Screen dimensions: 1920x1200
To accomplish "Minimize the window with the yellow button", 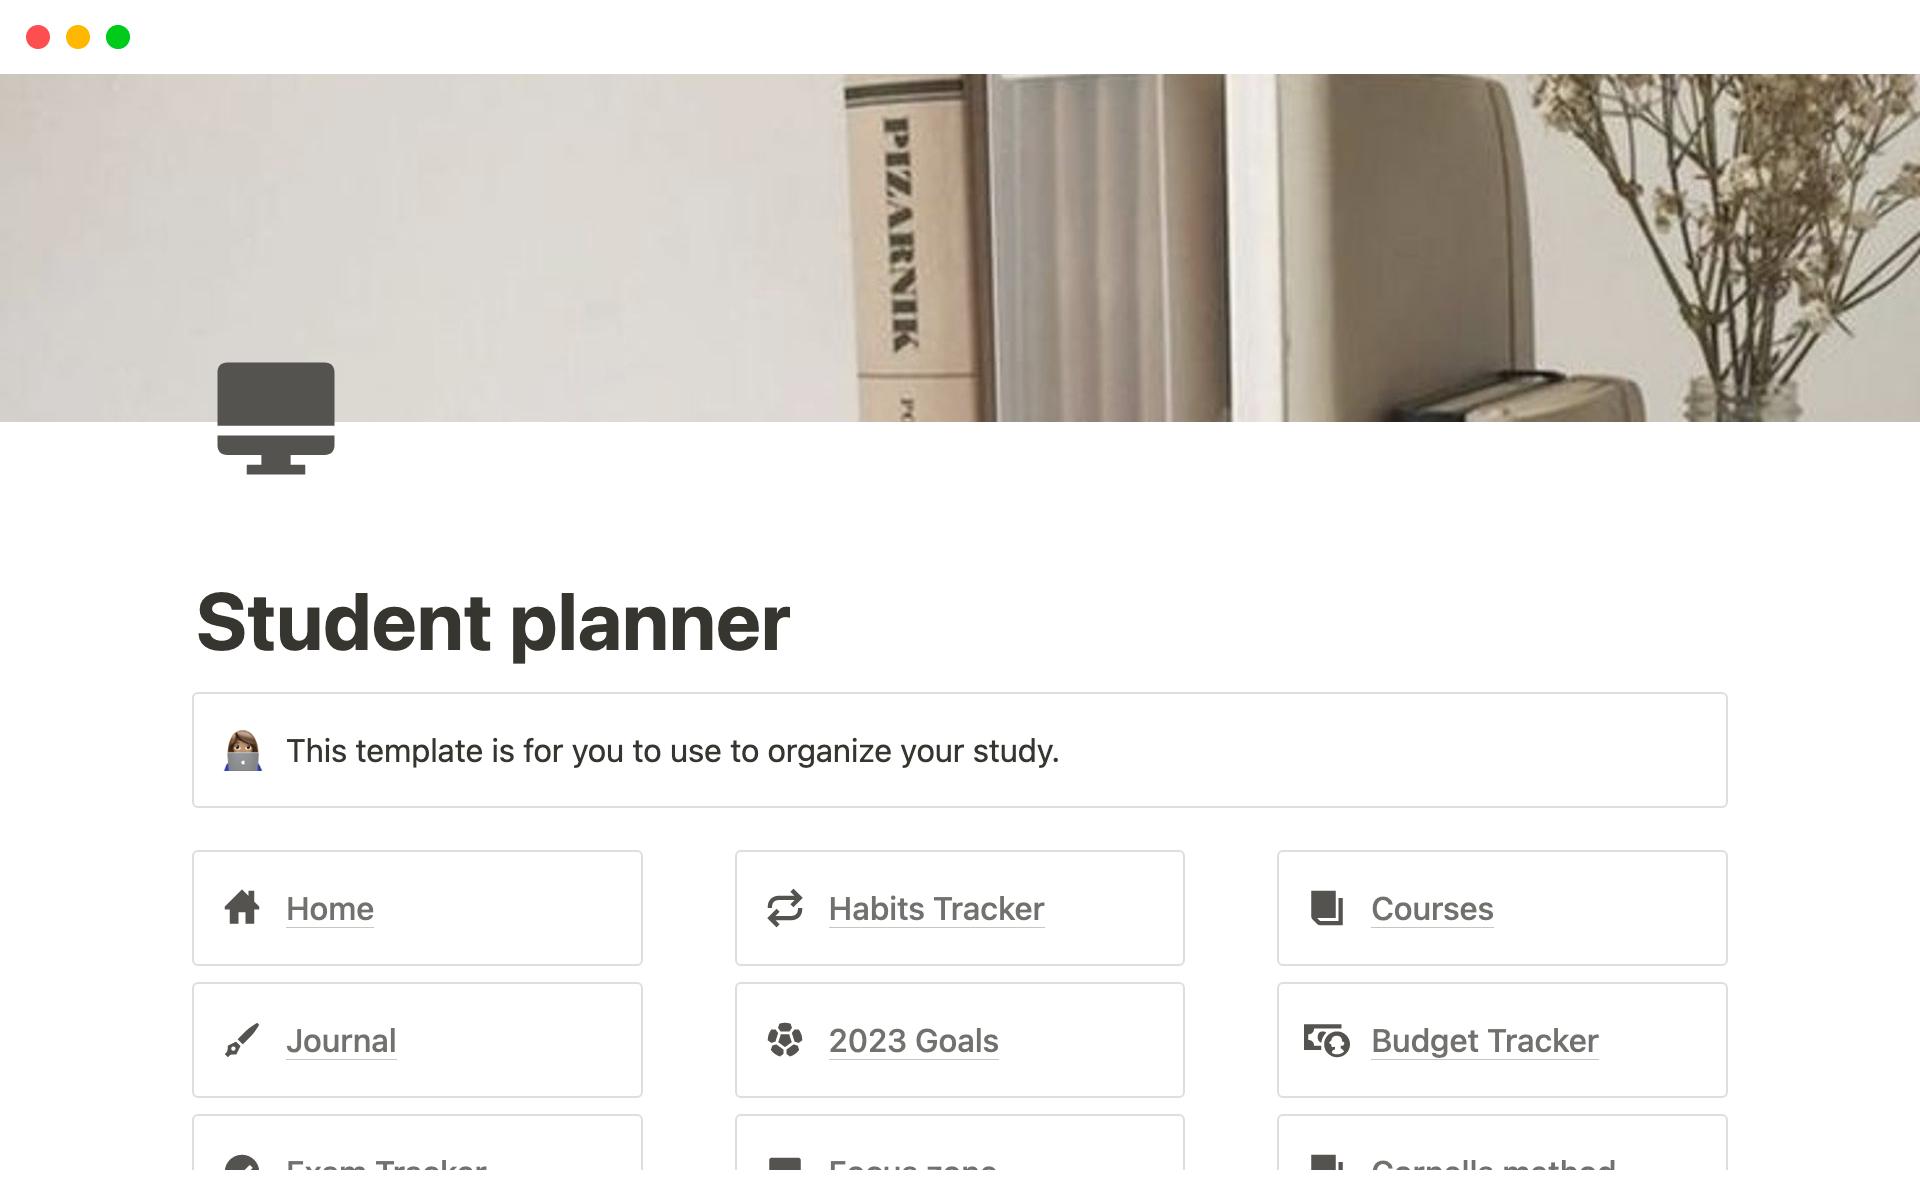I will 78,37.
